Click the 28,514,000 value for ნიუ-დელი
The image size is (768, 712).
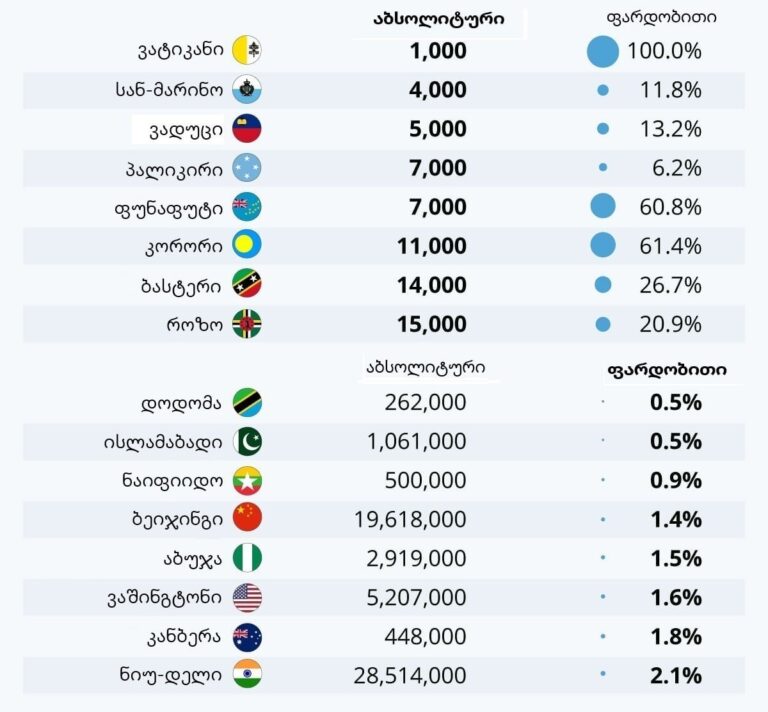(410, 675)
